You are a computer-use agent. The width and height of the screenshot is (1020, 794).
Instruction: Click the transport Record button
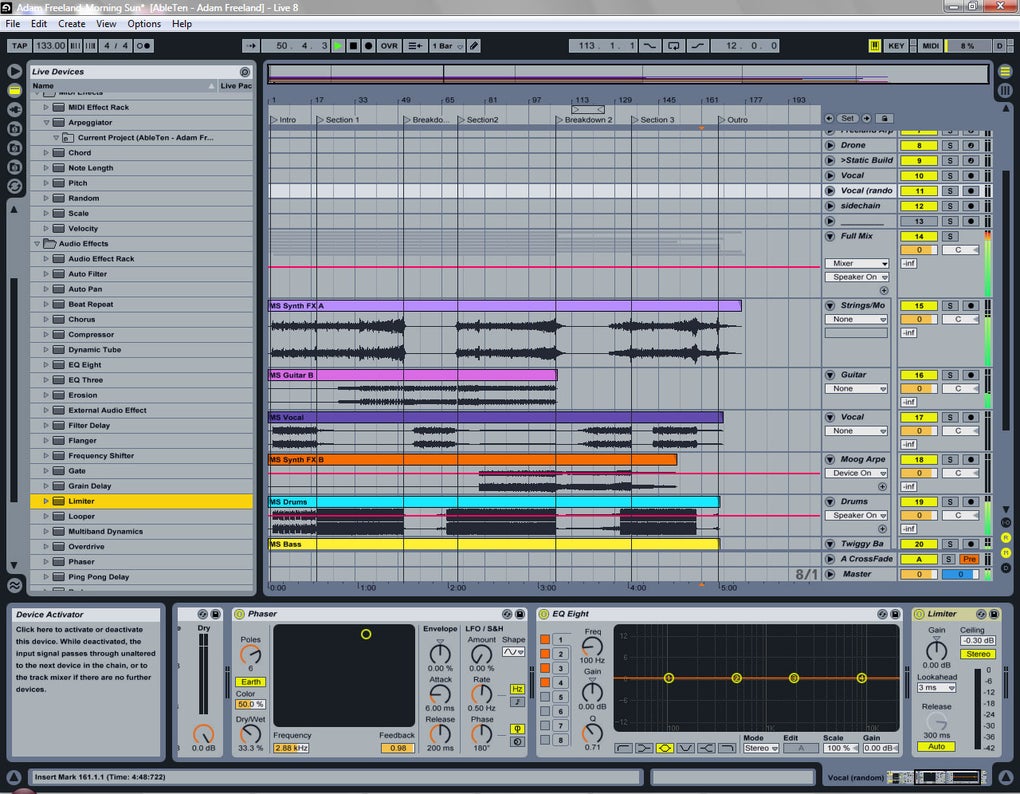coord(368,46)
